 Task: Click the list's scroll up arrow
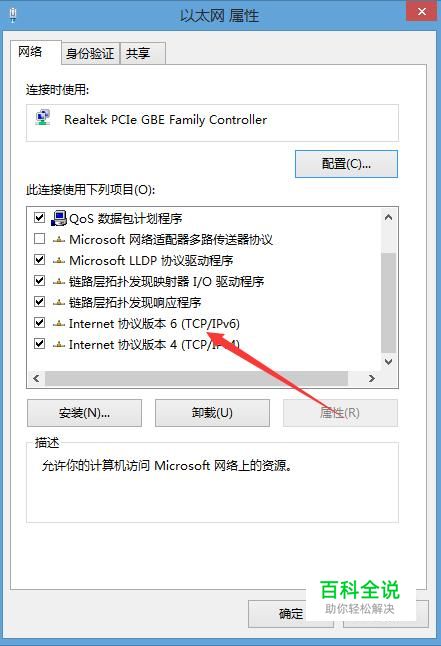[x=388, y=217]
